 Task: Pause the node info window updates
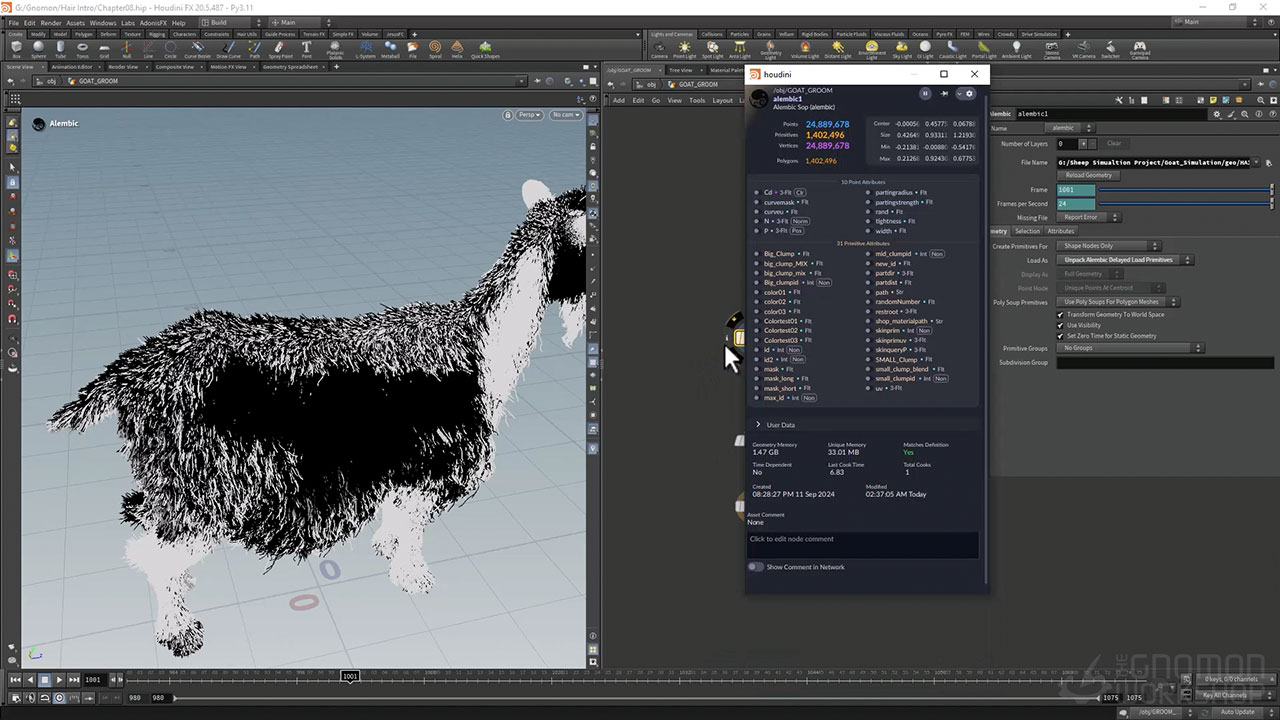click(925, 94)
